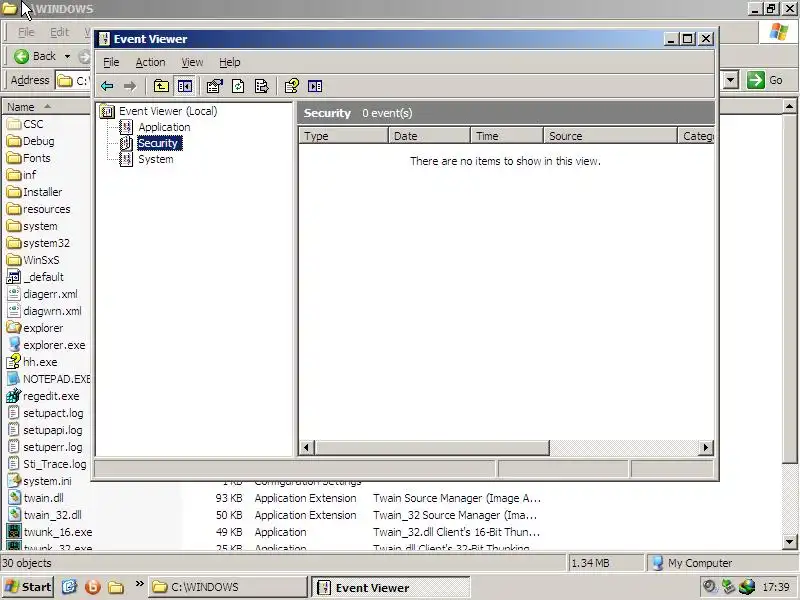Select the CSC folder
The width and height of the screenshot is (800, 600).
(33, 124)
